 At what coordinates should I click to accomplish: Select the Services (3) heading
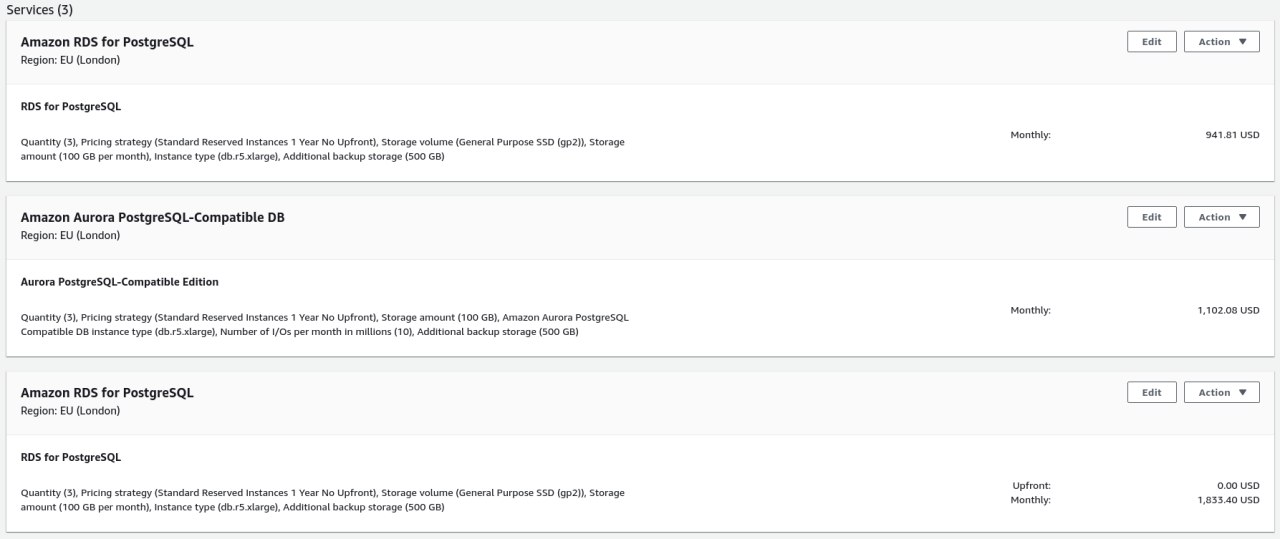[40, 9]
